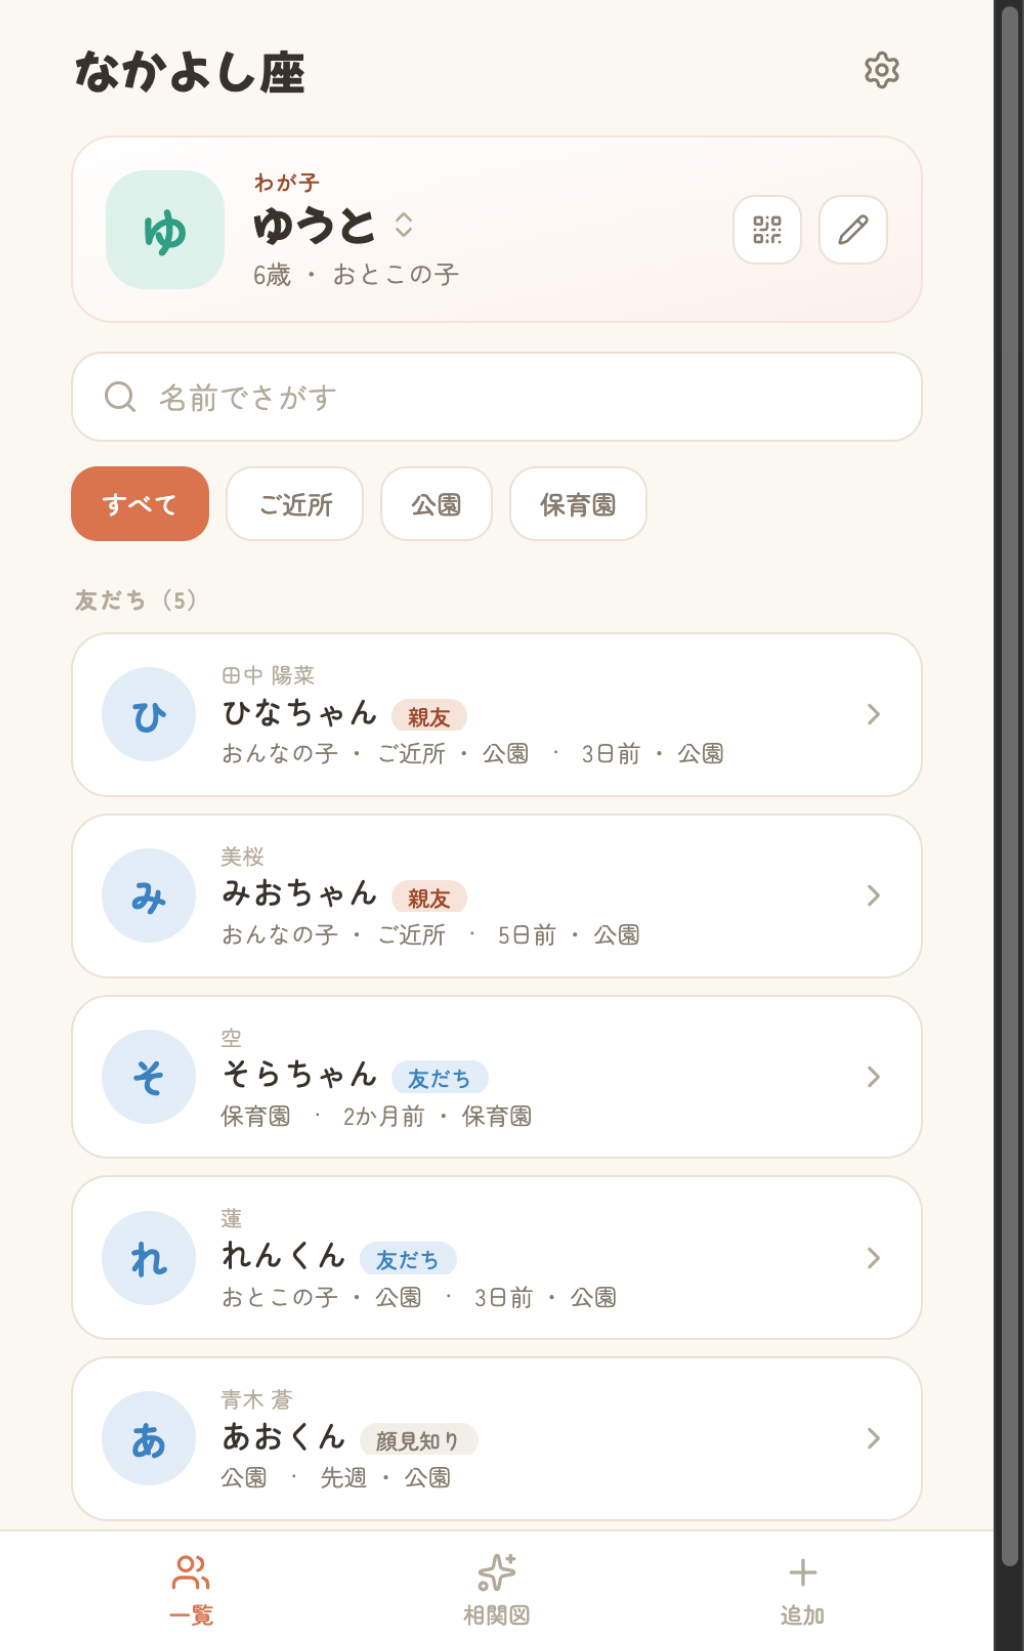Edit ゆうと's profile with pencil icon

(853, 230)
